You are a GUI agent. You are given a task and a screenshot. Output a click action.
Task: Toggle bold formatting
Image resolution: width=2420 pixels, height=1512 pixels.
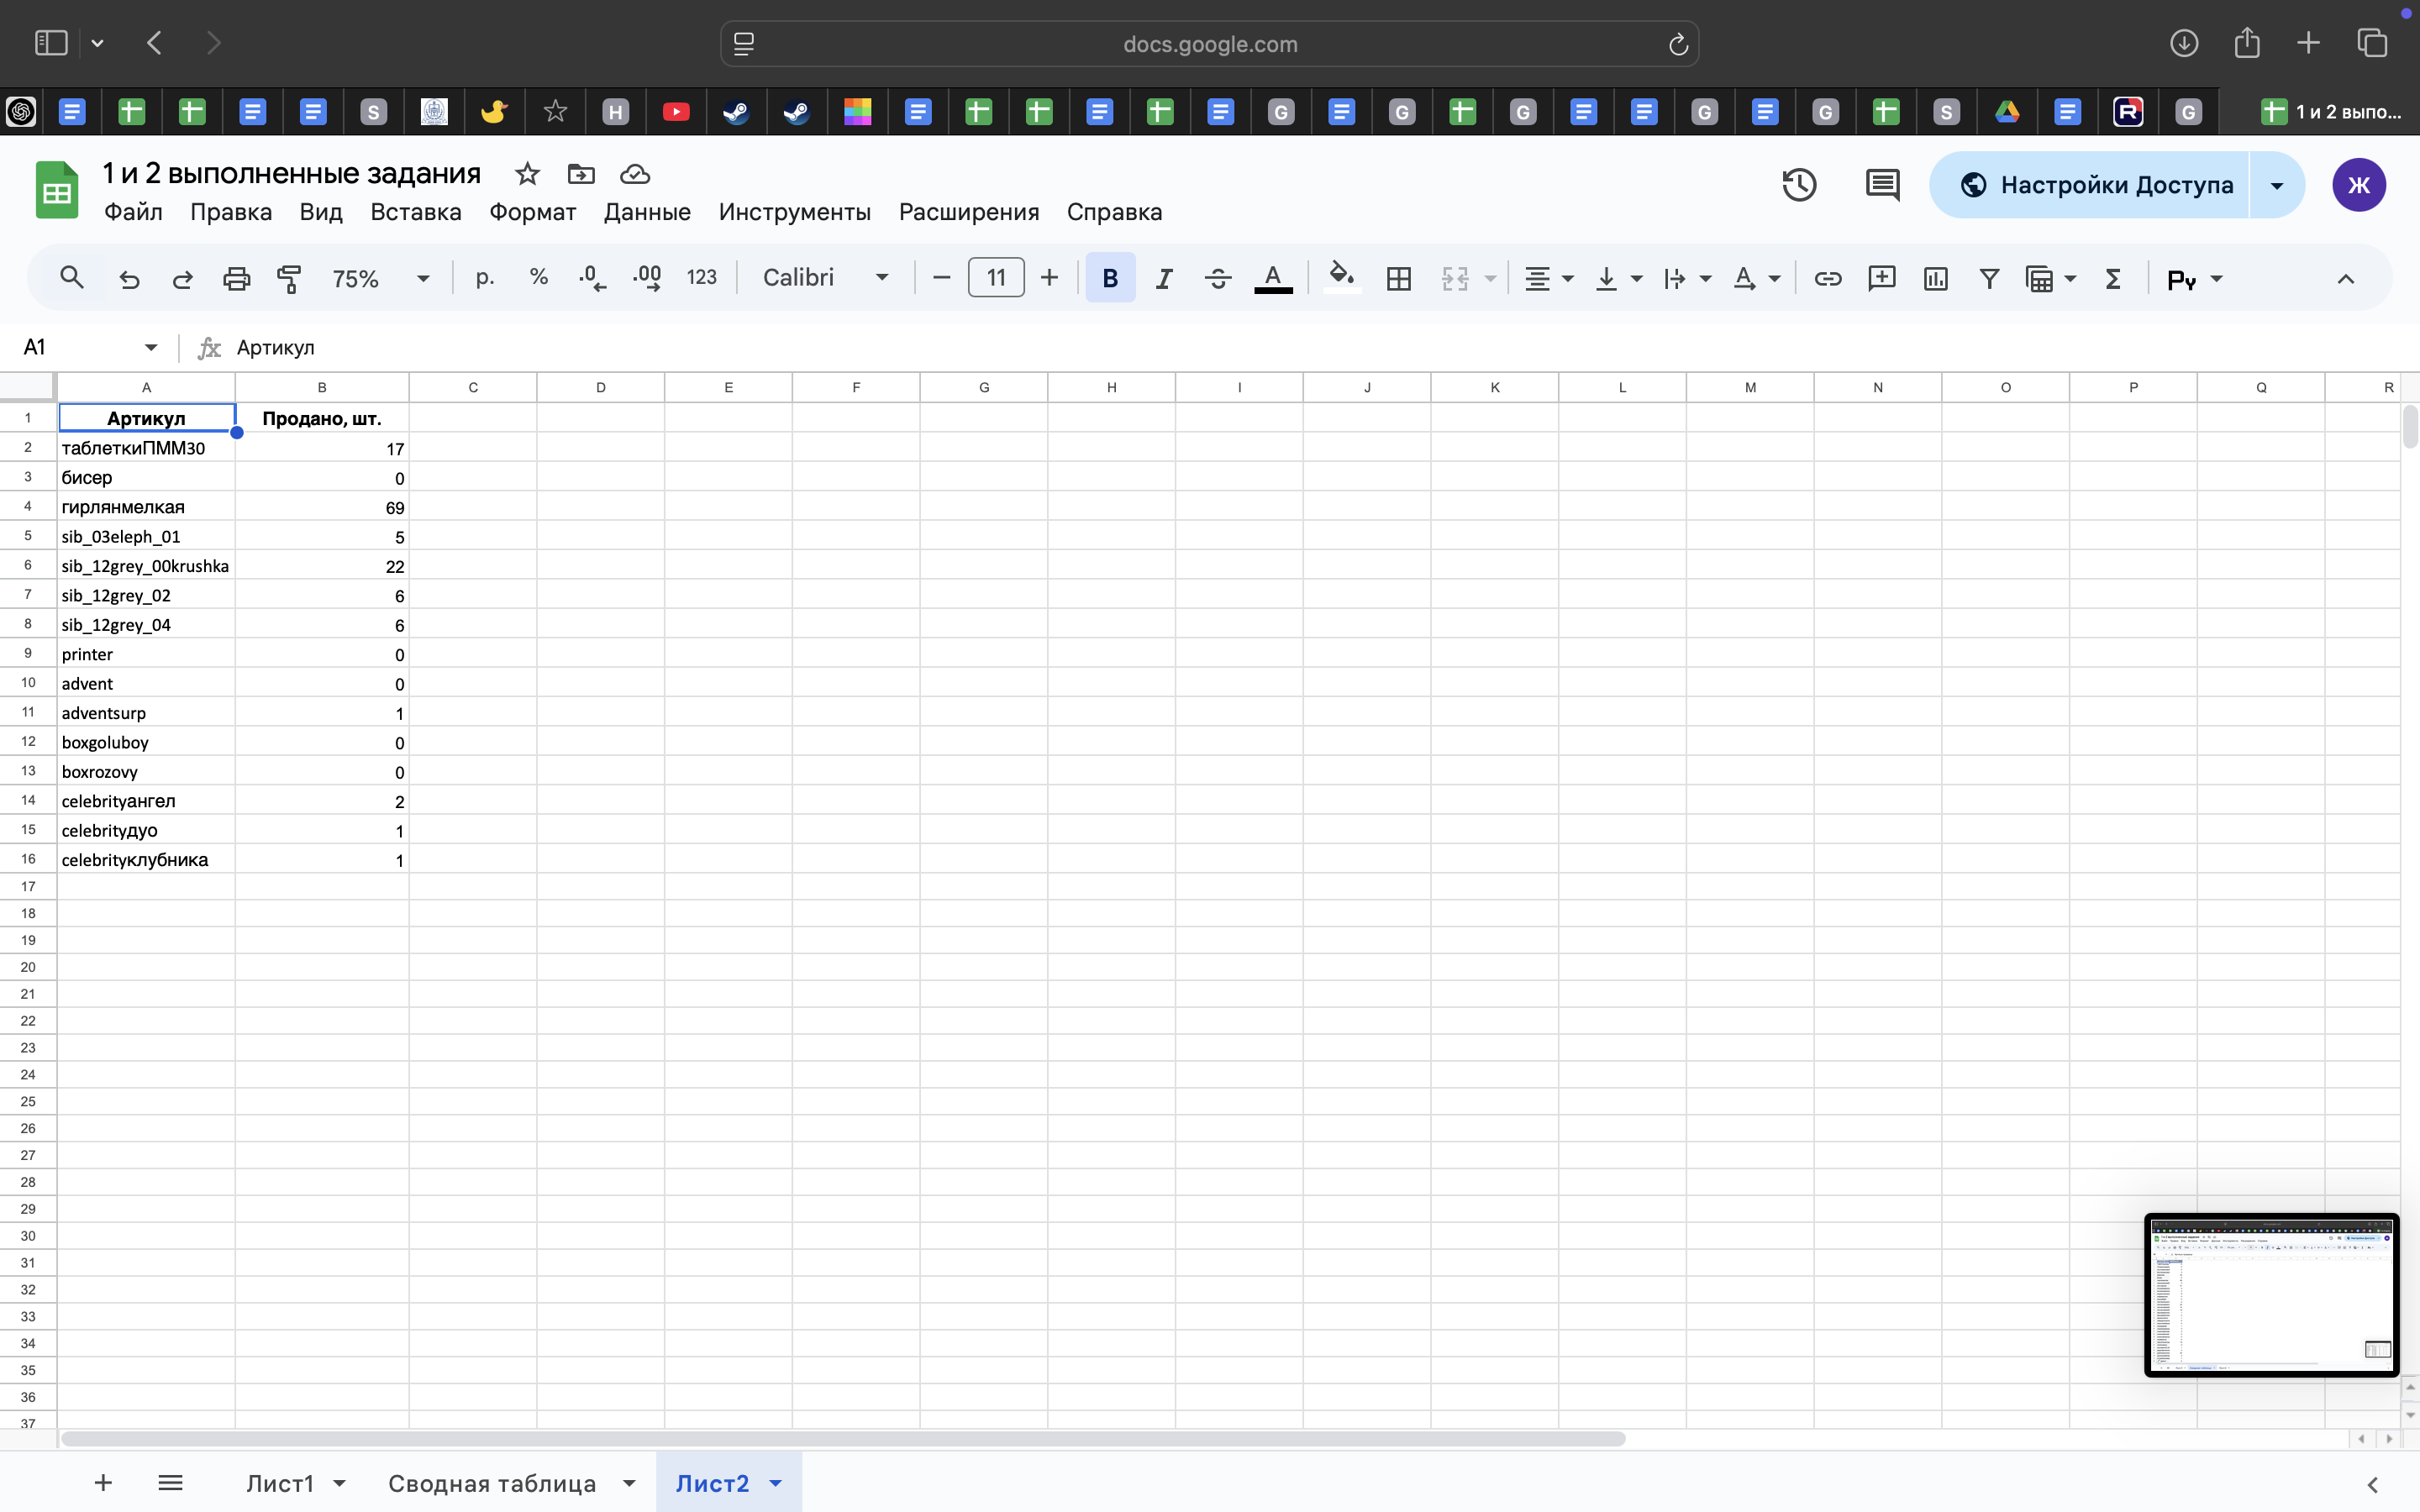pos(1110,278)
